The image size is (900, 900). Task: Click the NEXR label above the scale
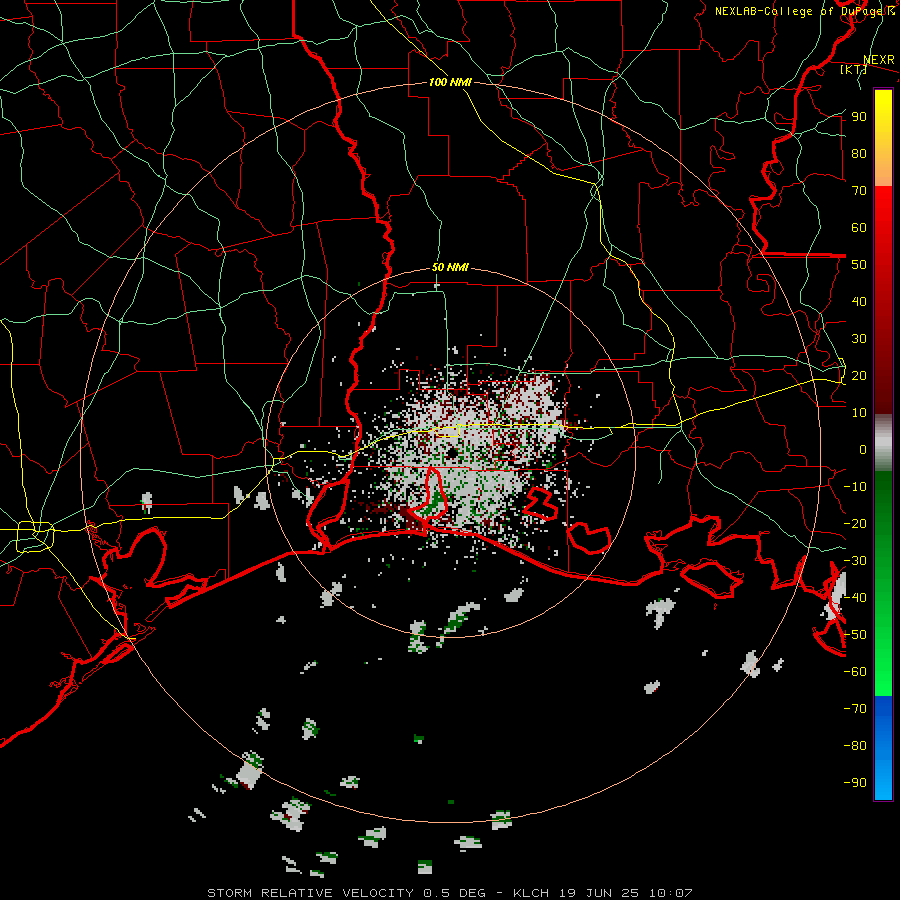point(878,60)
